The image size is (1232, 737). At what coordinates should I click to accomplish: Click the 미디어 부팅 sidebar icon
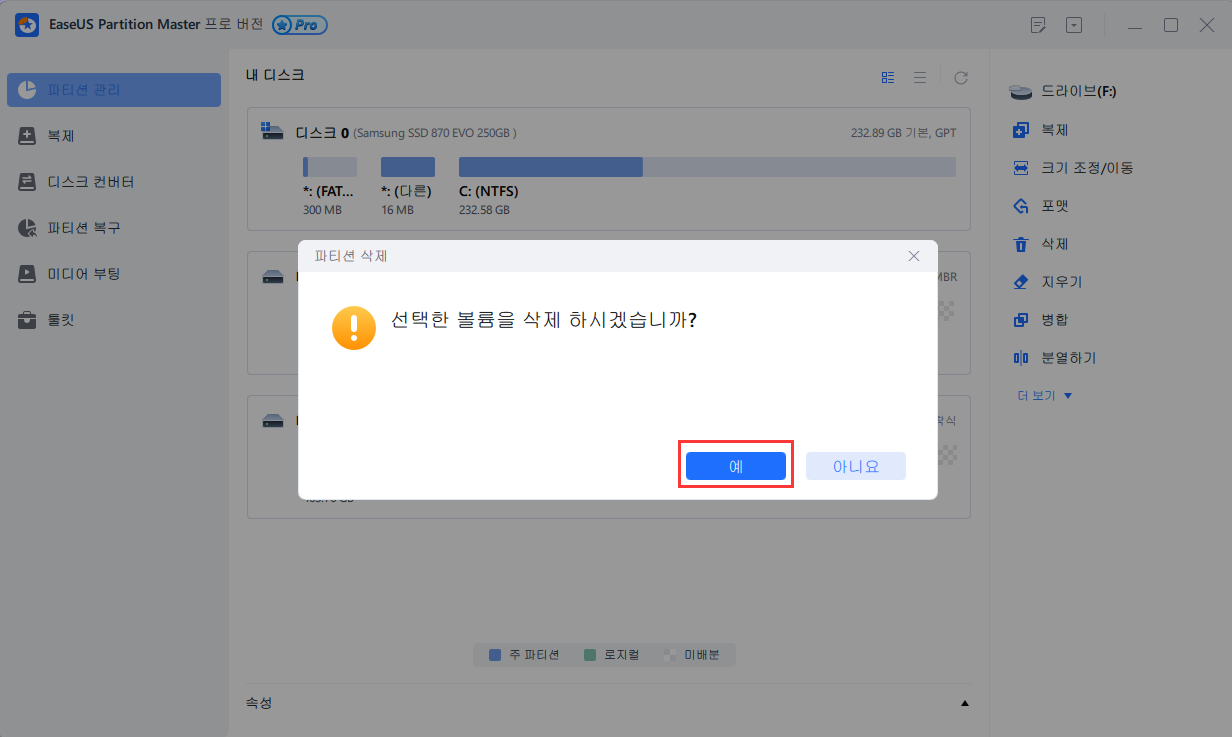point(28,274)
